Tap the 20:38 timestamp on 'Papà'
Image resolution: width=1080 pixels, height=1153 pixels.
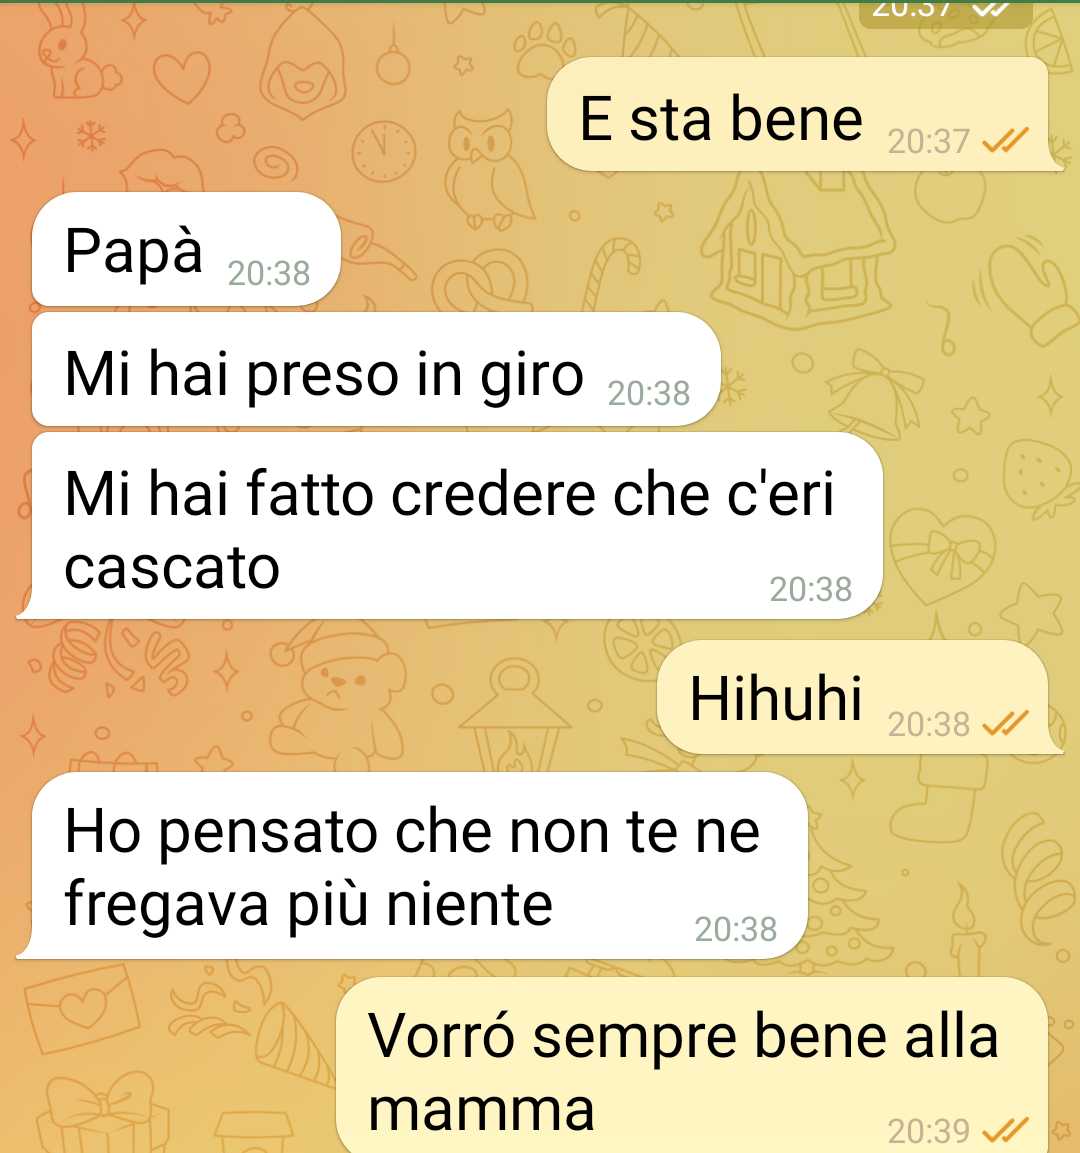pyautogui.click(x=268, y=274)
